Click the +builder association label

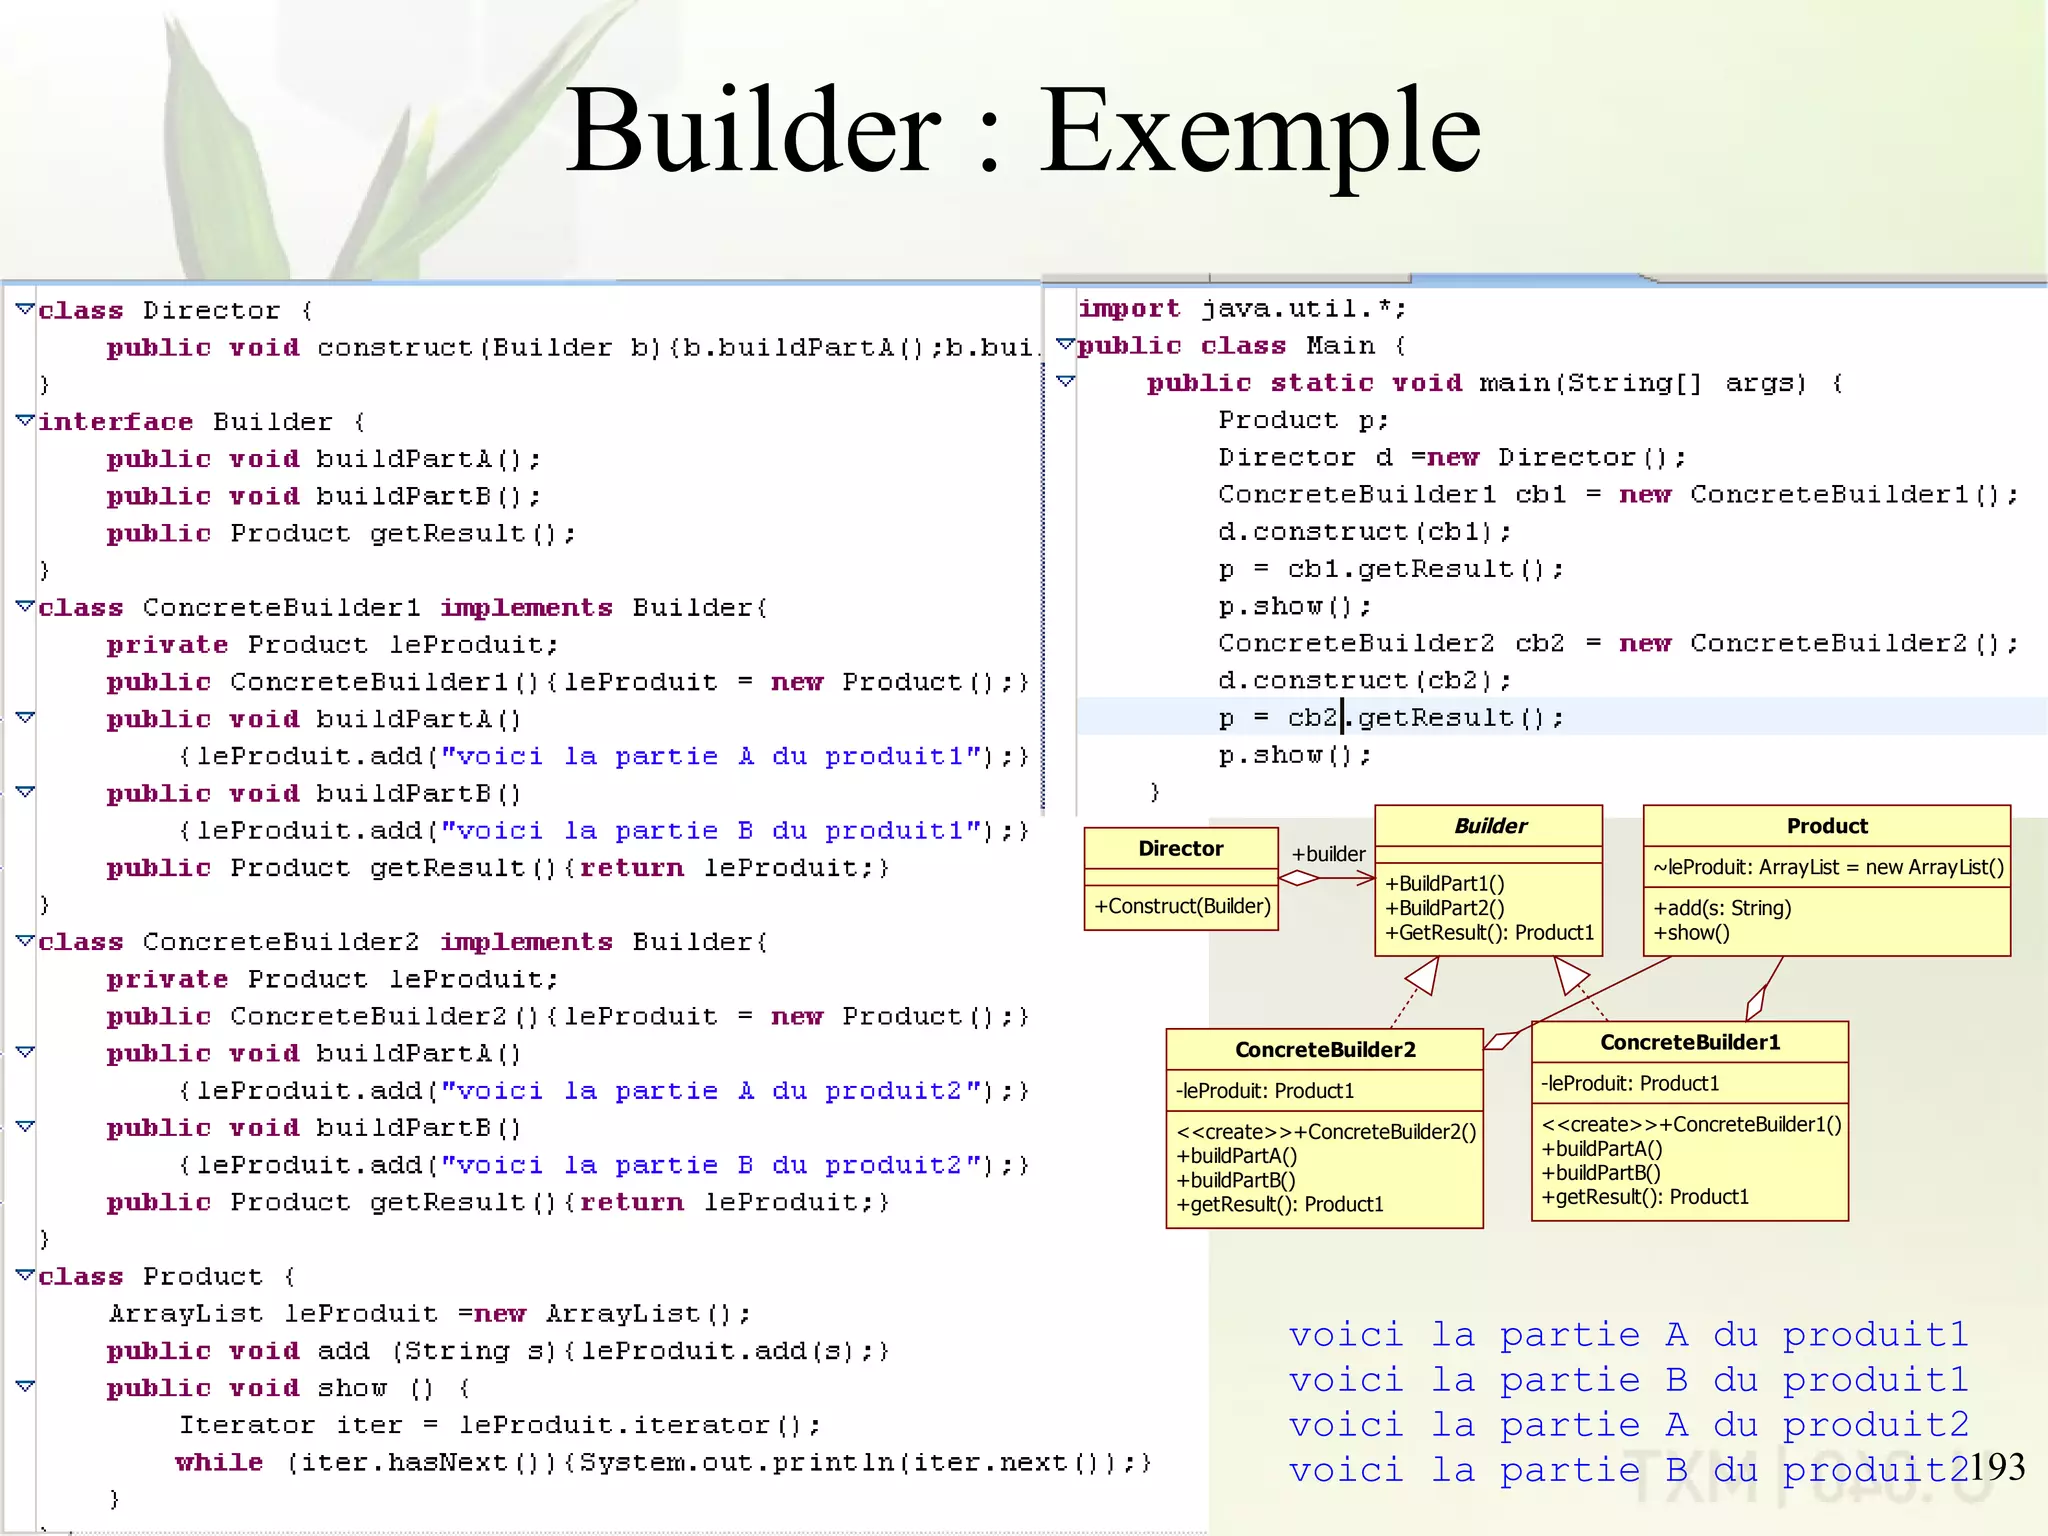[1328, 854]
